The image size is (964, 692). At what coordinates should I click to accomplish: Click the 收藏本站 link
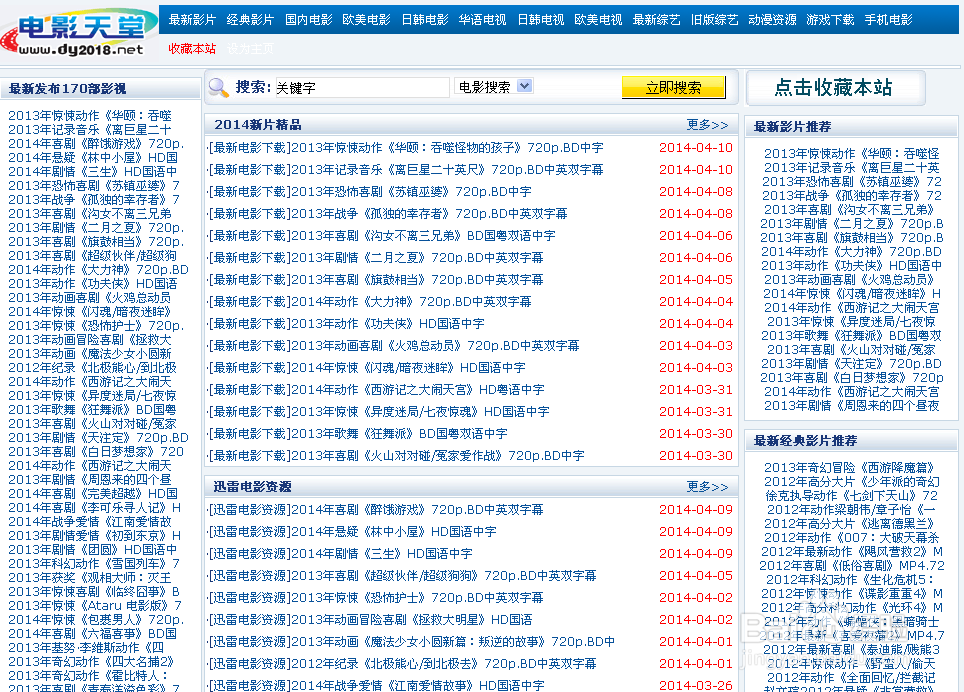tap(192, 49)
